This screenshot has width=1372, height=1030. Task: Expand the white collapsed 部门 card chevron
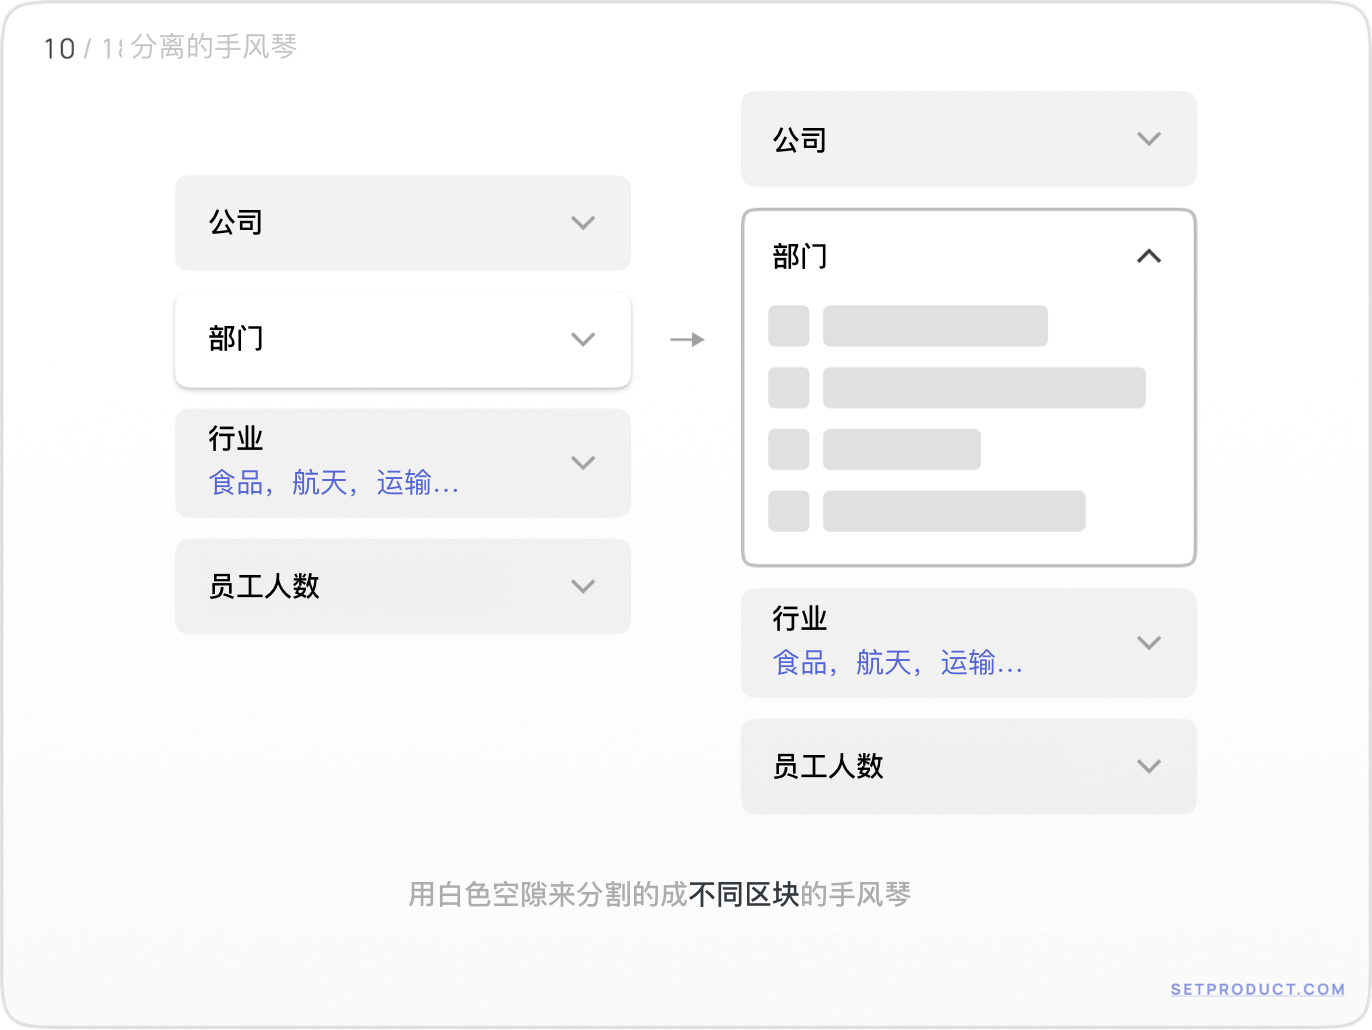(x=583, y=340)
